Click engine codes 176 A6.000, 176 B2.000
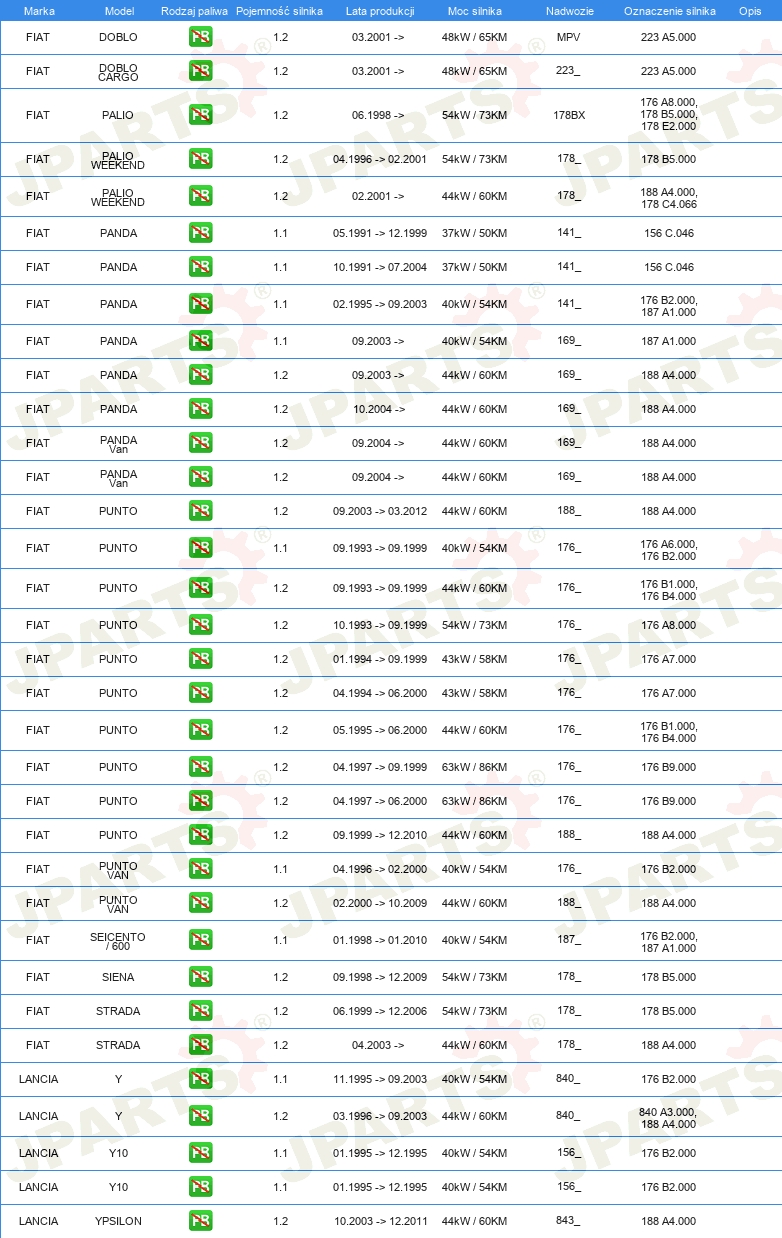 pyautogui.click(x=669, y=549)
